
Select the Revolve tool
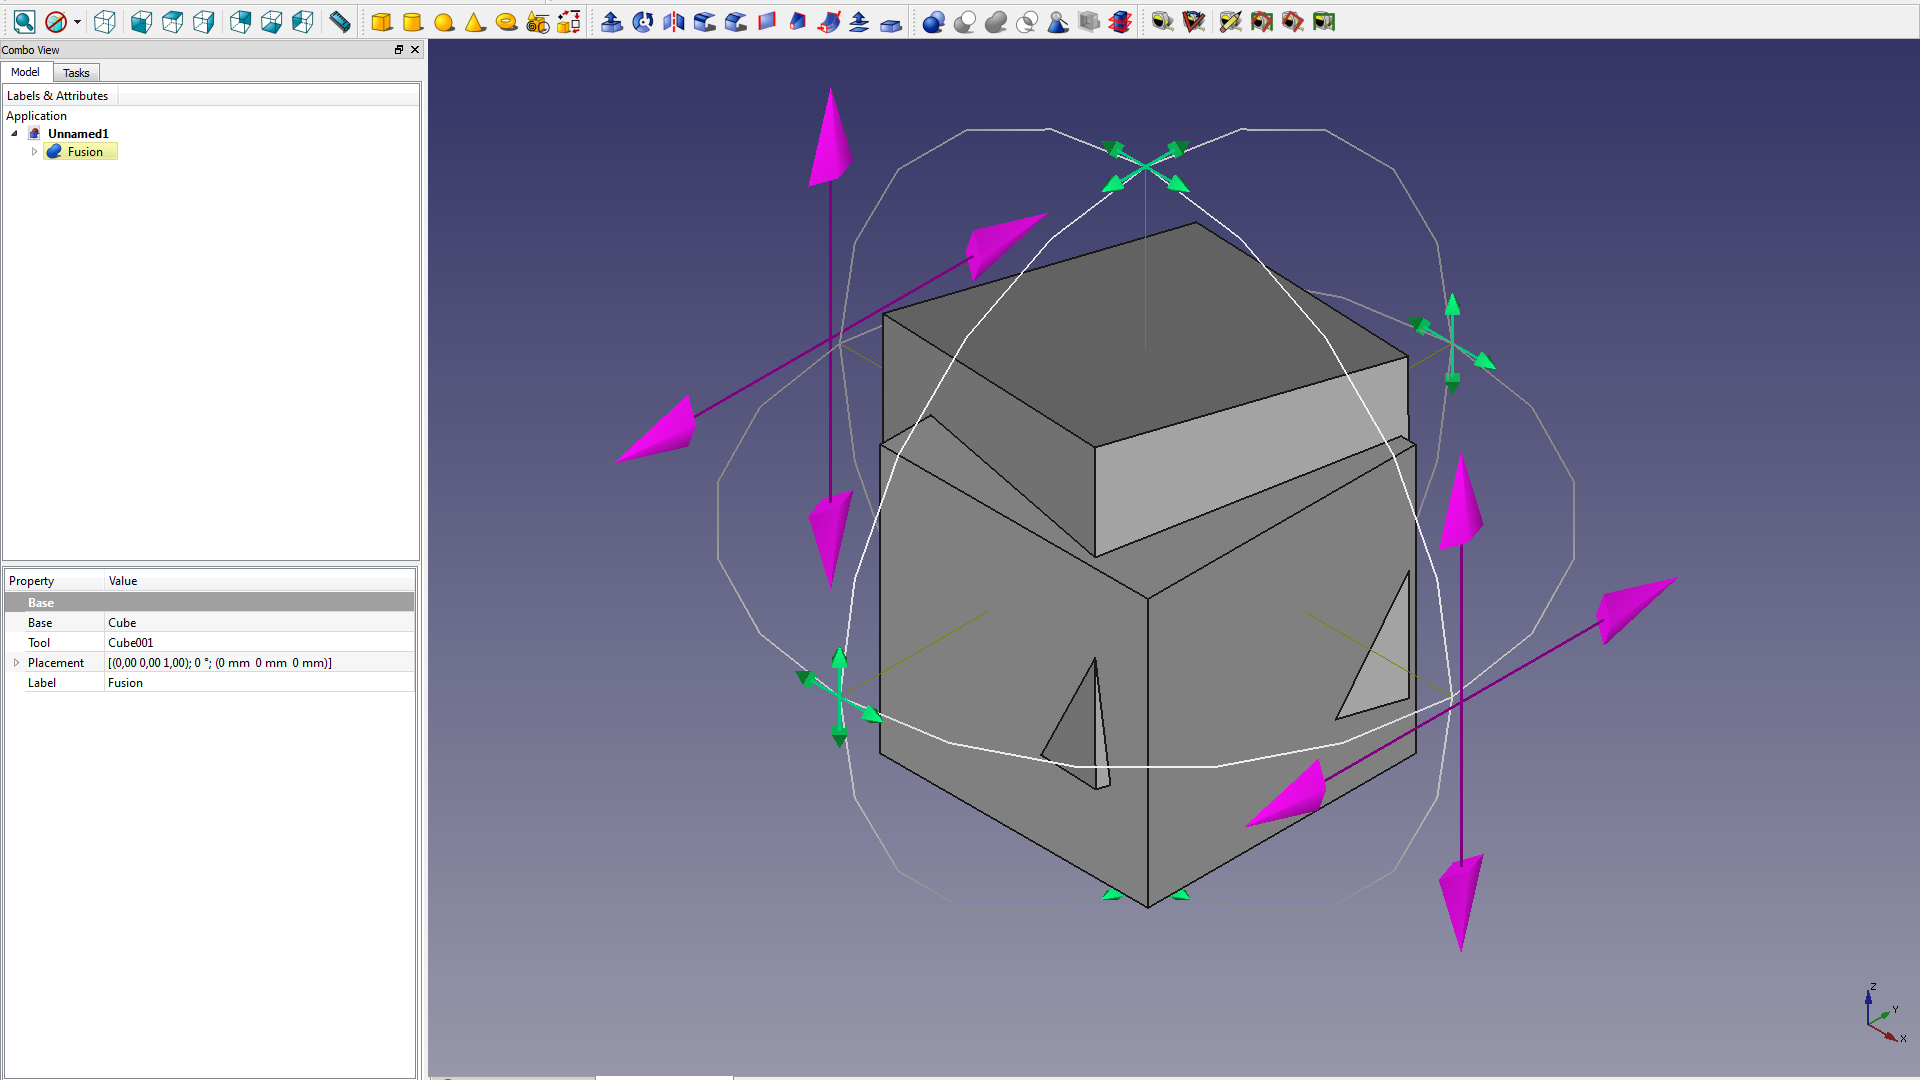643,21
